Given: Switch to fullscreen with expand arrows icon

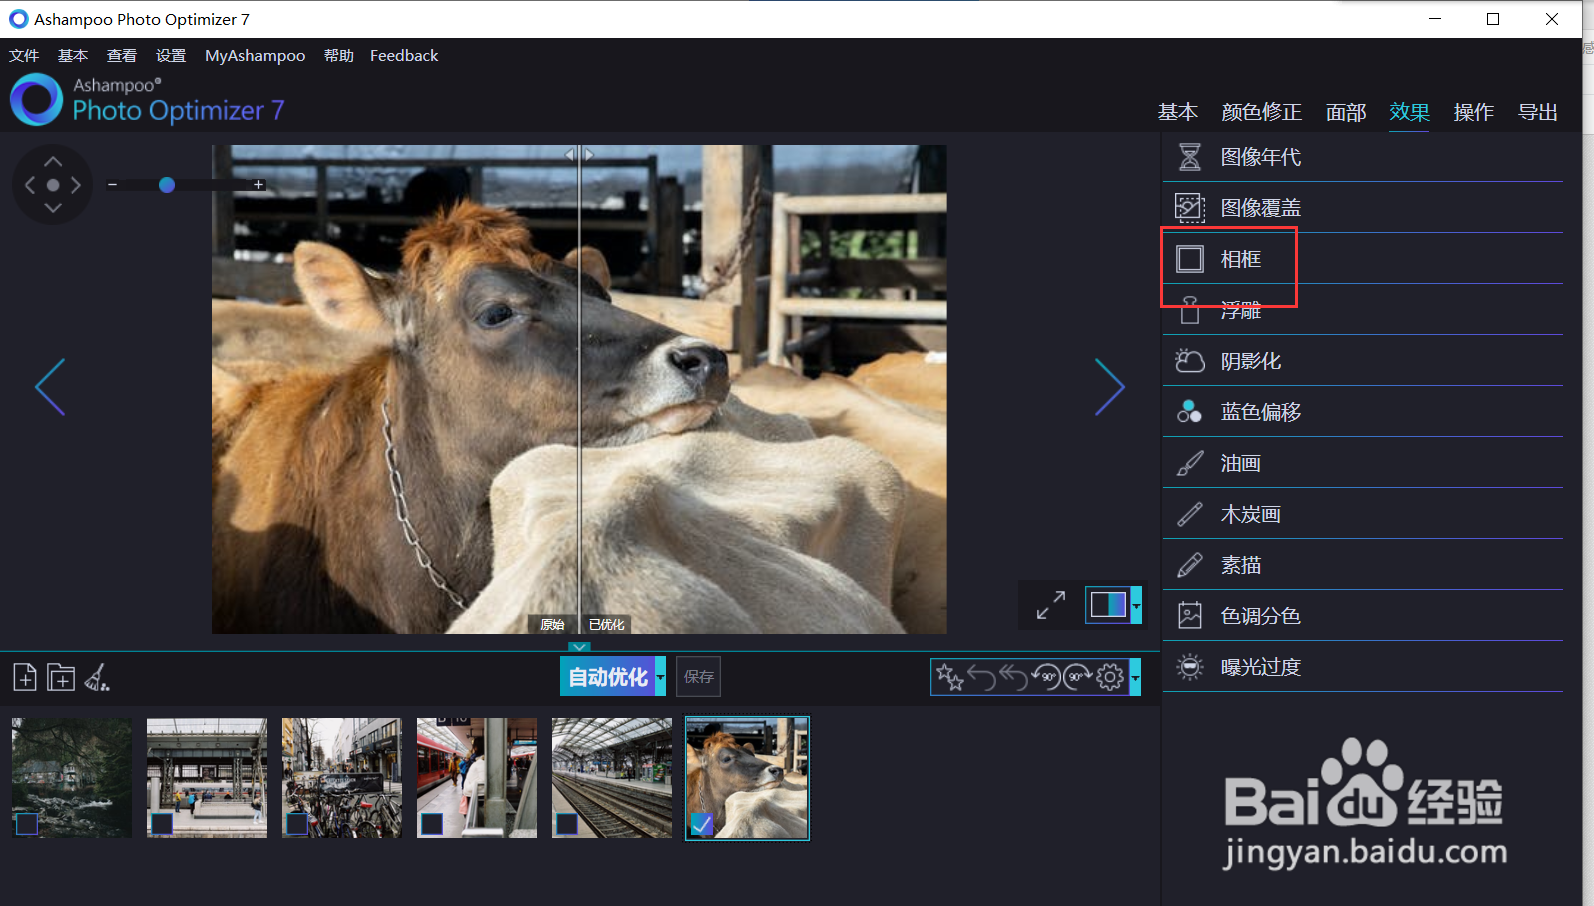Looking at the screenshot, I should [x=1050, y=605].
